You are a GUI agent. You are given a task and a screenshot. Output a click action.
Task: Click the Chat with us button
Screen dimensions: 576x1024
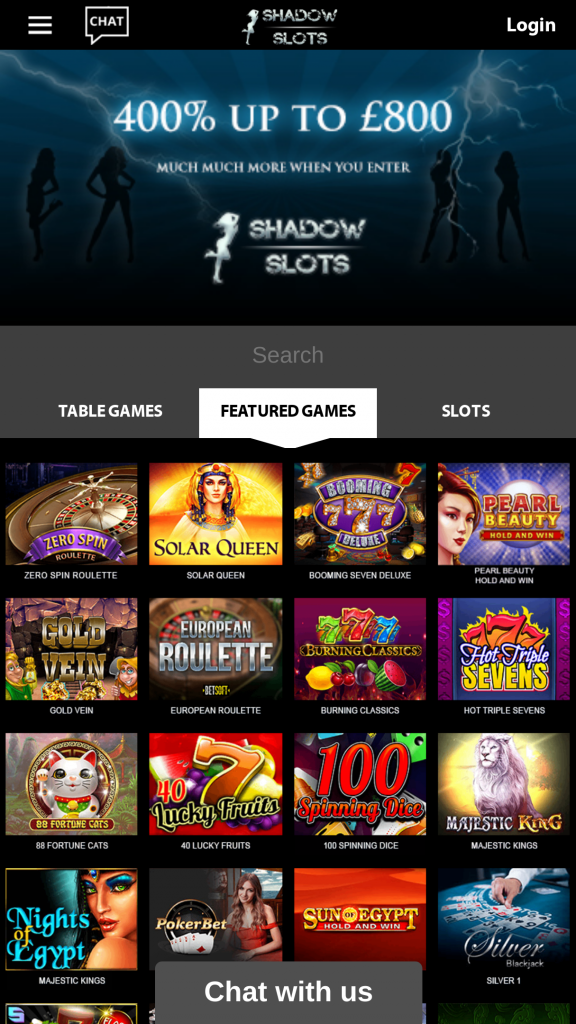pos(289,992)
